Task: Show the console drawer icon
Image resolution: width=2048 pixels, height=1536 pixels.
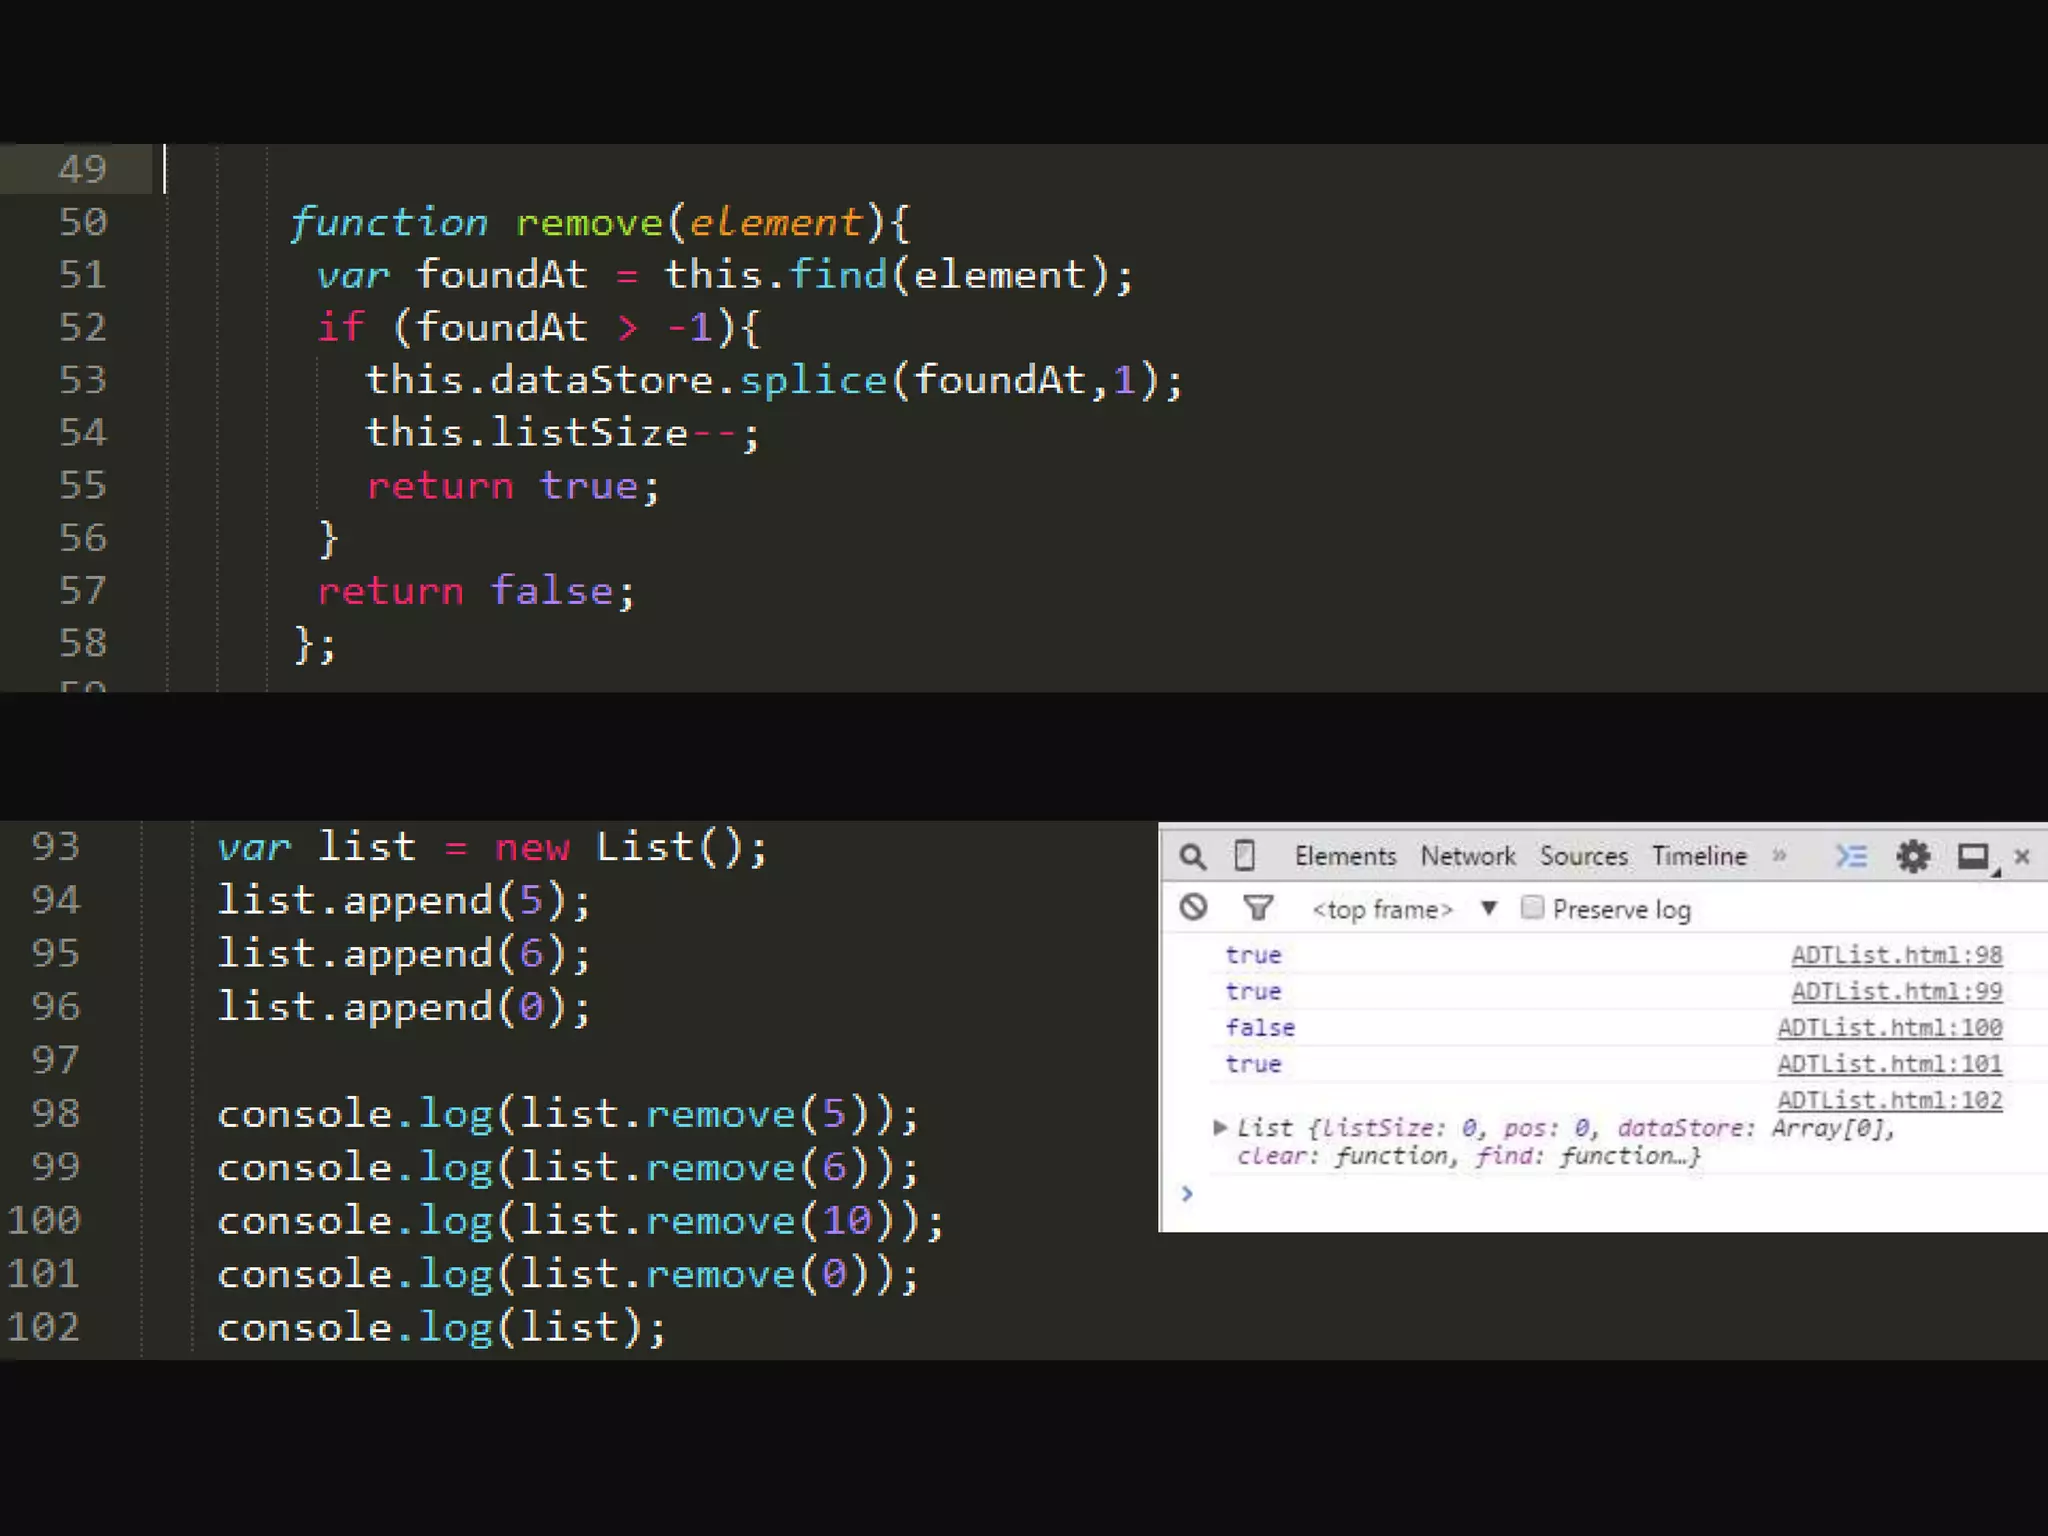Action: 1851,857
